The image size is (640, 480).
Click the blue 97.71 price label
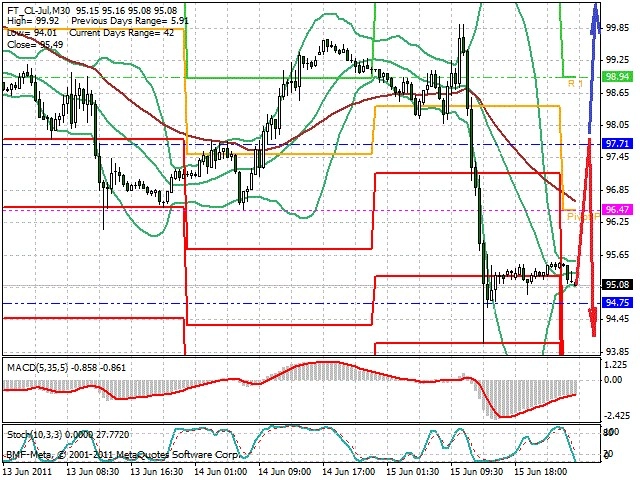click(617, 144)
